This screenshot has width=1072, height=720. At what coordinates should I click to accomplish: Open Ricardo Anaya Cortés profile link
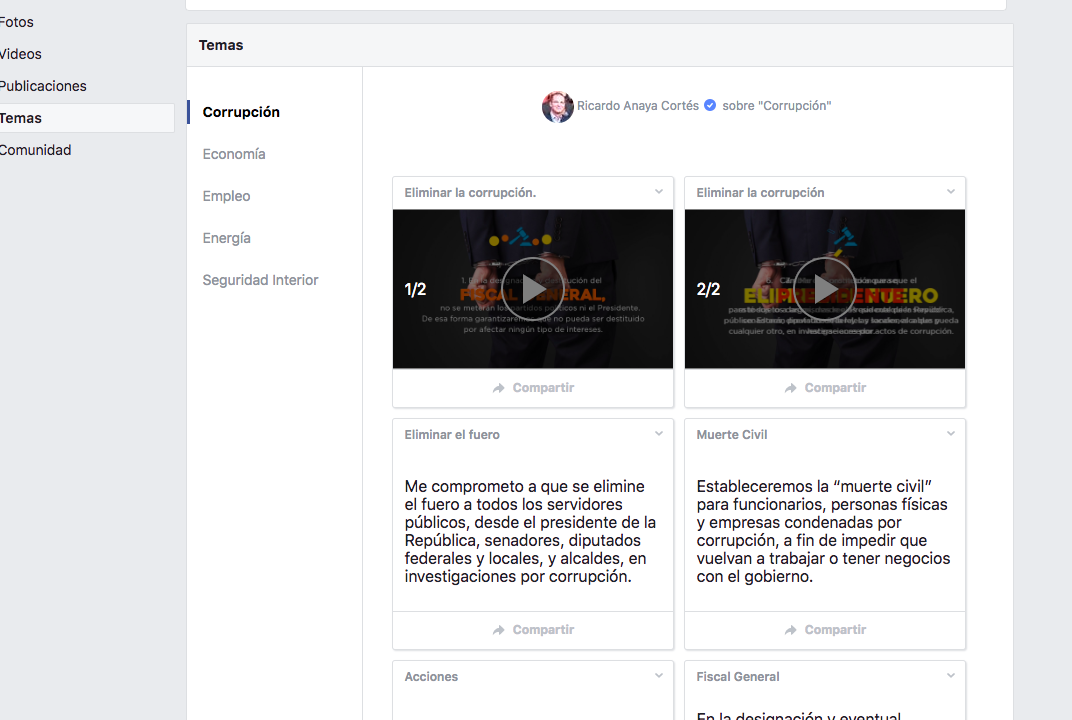point(637,104)
